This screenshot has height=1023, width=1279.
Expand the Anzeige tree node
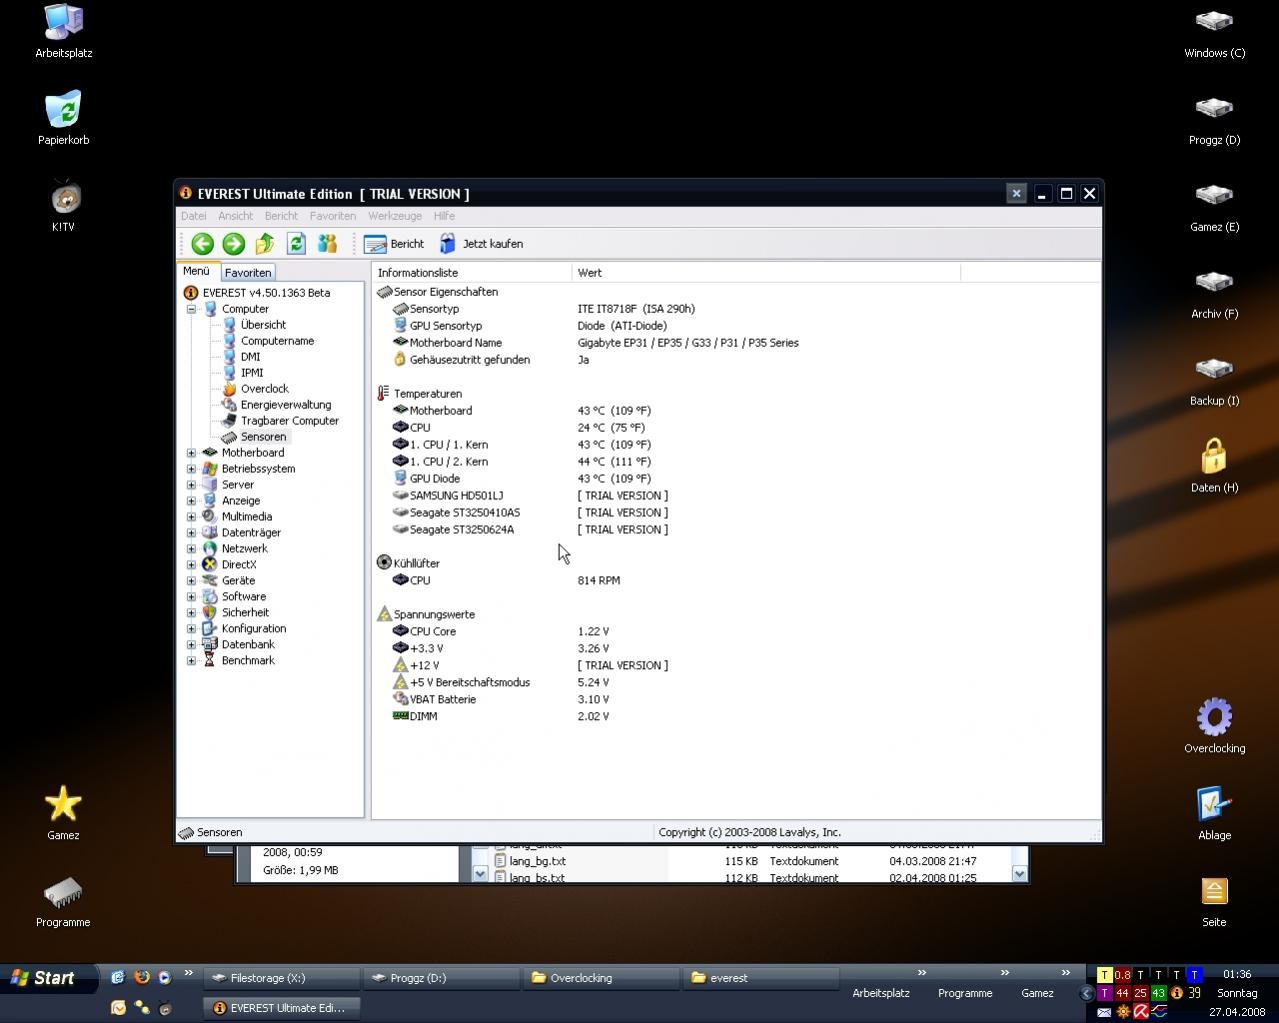191,501
